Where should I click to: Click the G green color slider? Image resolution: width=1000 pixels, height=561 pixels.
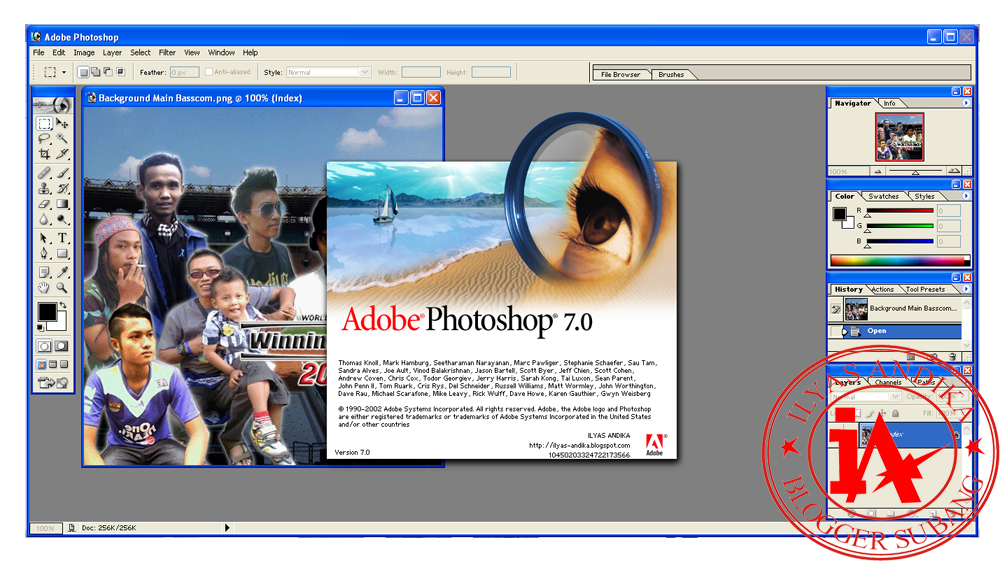(x=899, y=226)
